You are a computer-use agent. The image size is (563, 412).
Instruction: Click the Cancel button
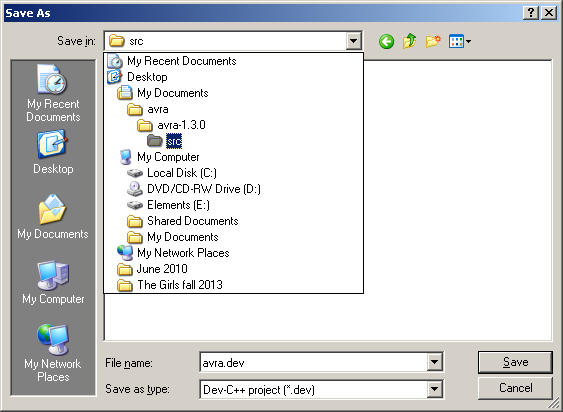pos(515,388)
